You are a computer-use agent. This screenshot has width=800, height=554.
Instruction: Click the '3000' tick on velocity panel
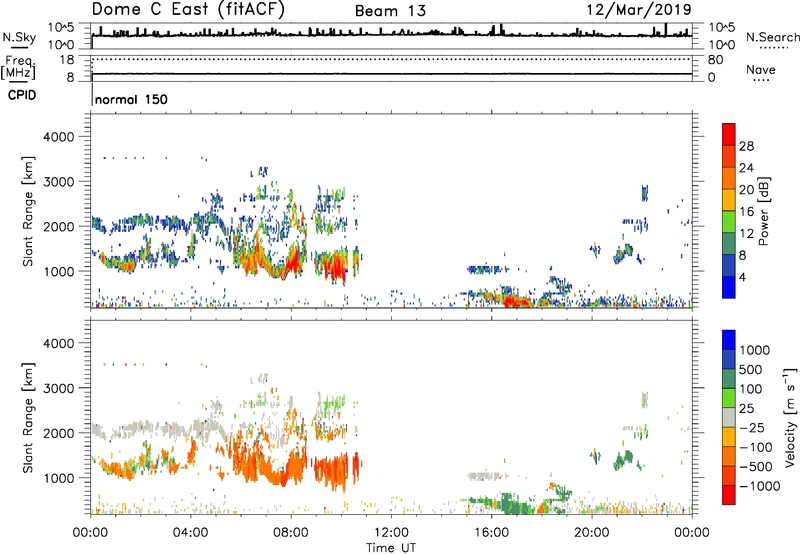[58, 388]
